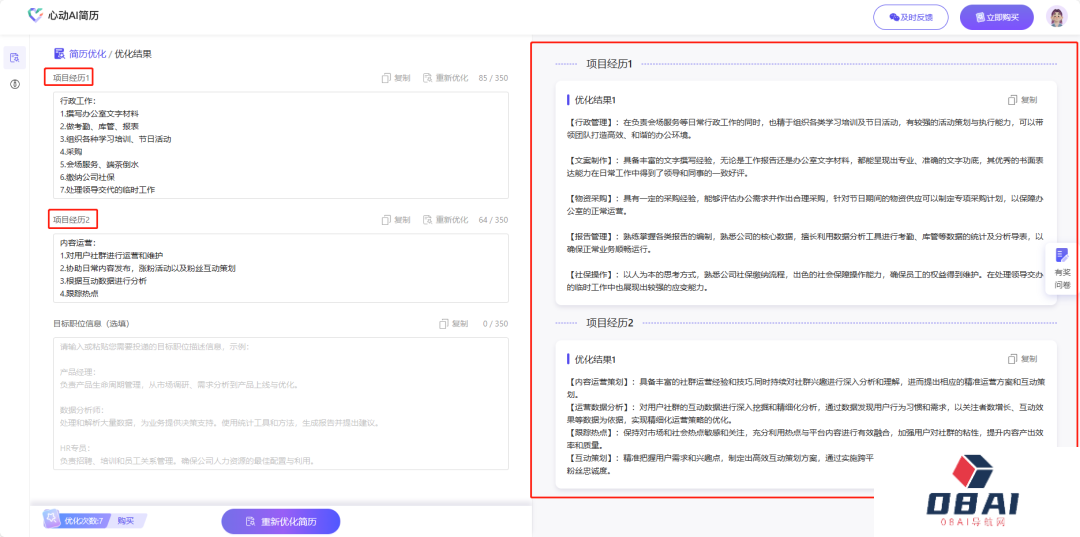Copy 优化结果1 under 项目经历2 results
Image resolution: width=1080 pixels, height=537 pixels.
pyautogui.click(x=1022, y=359)
